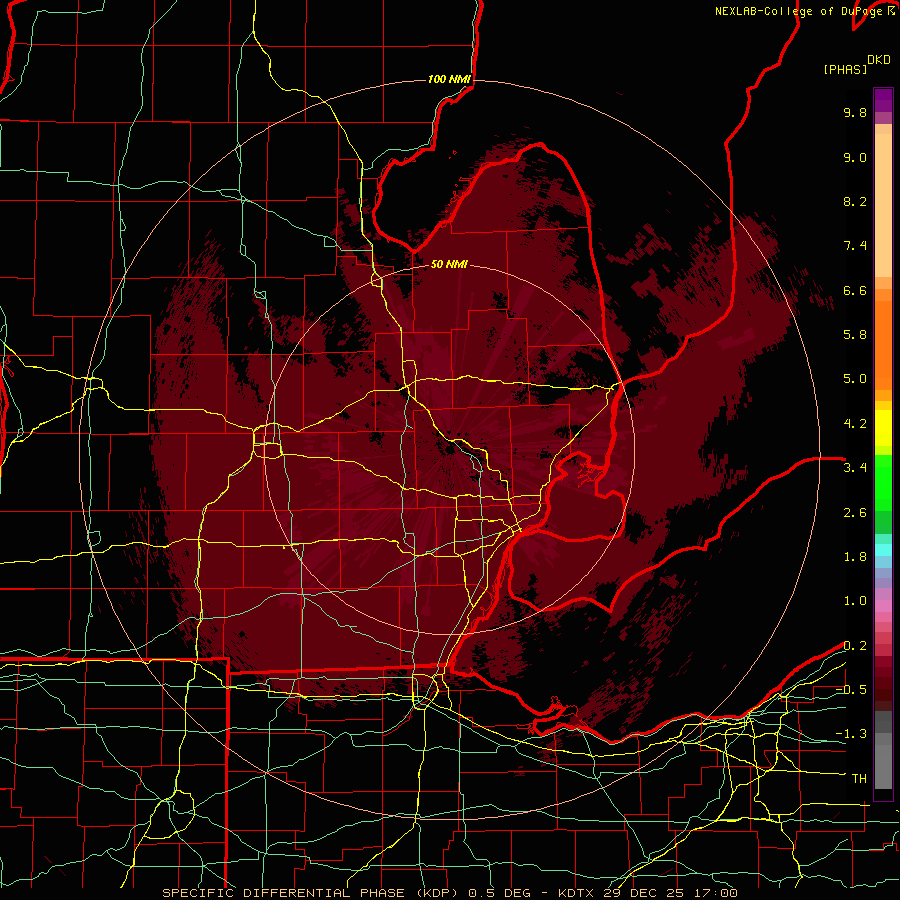Click the 1.0 scale value
Screen dimensions: 900x900
coord(855,601)
